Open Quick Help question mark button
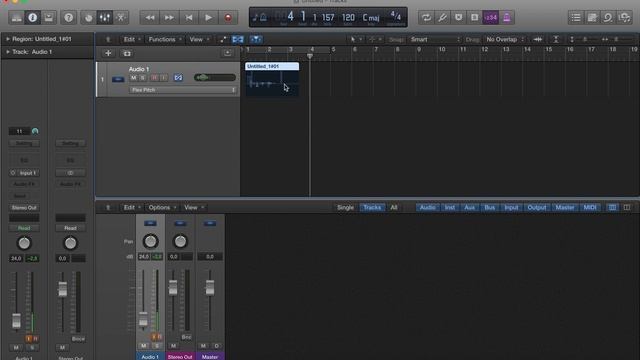 (69, 18)
